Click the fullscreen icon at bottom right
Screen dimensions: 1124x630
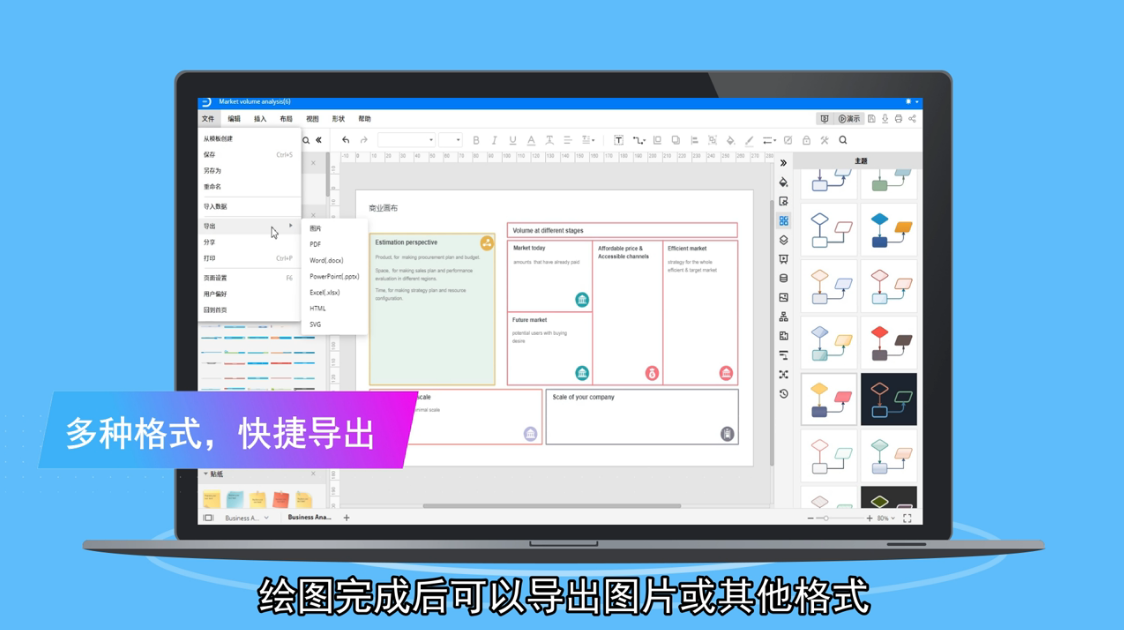point(908,518)
